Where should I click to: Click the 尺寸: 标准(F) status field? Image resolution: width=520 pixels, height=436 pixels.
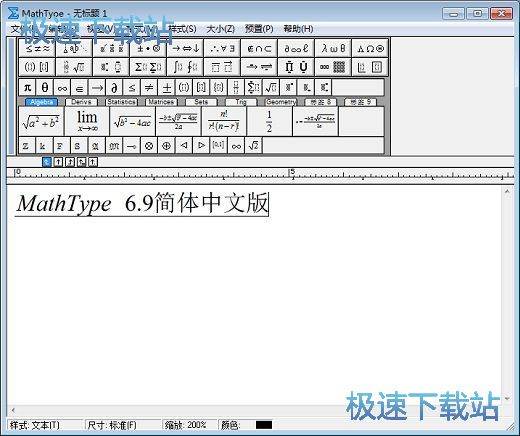[123, 425]
